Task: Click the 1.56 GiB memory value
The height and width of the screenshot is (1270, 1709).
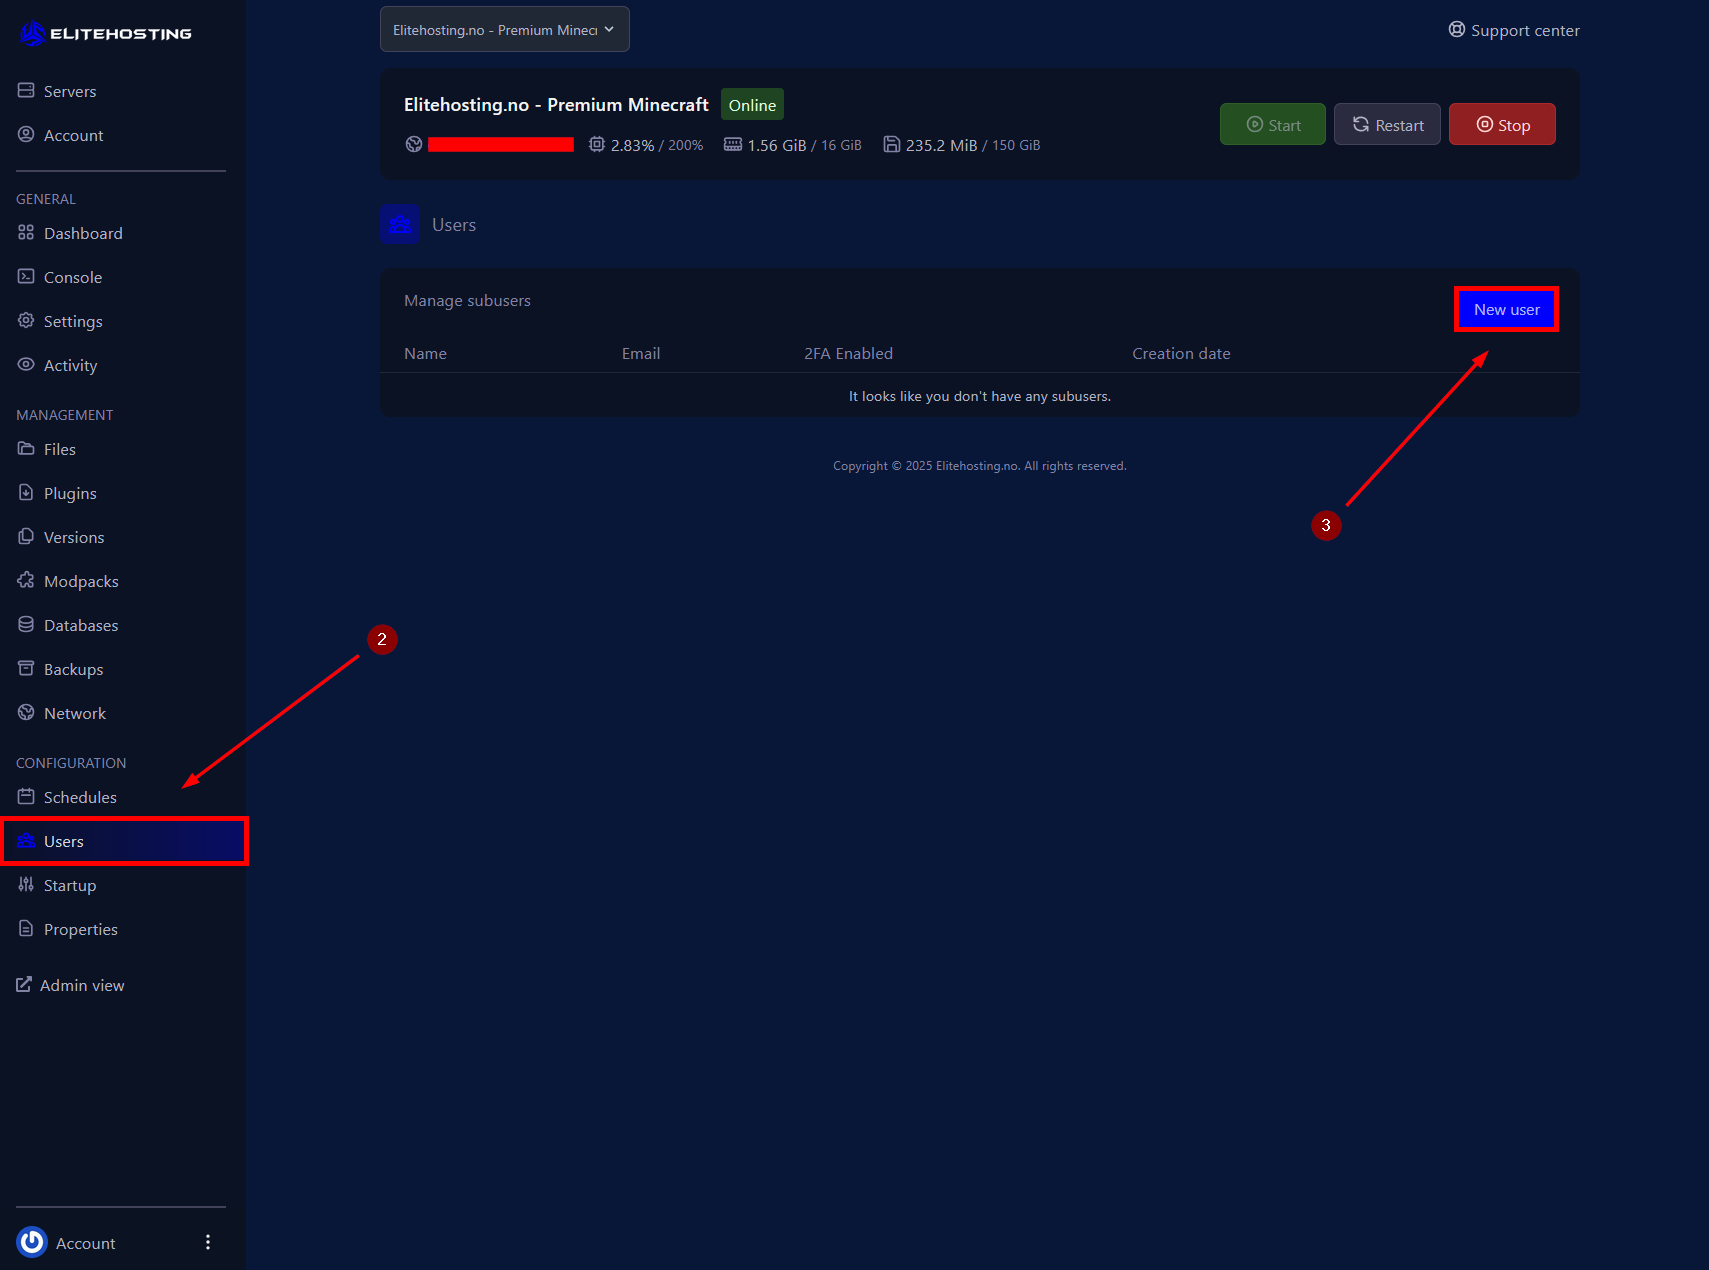Action: (x=777, y=145)
